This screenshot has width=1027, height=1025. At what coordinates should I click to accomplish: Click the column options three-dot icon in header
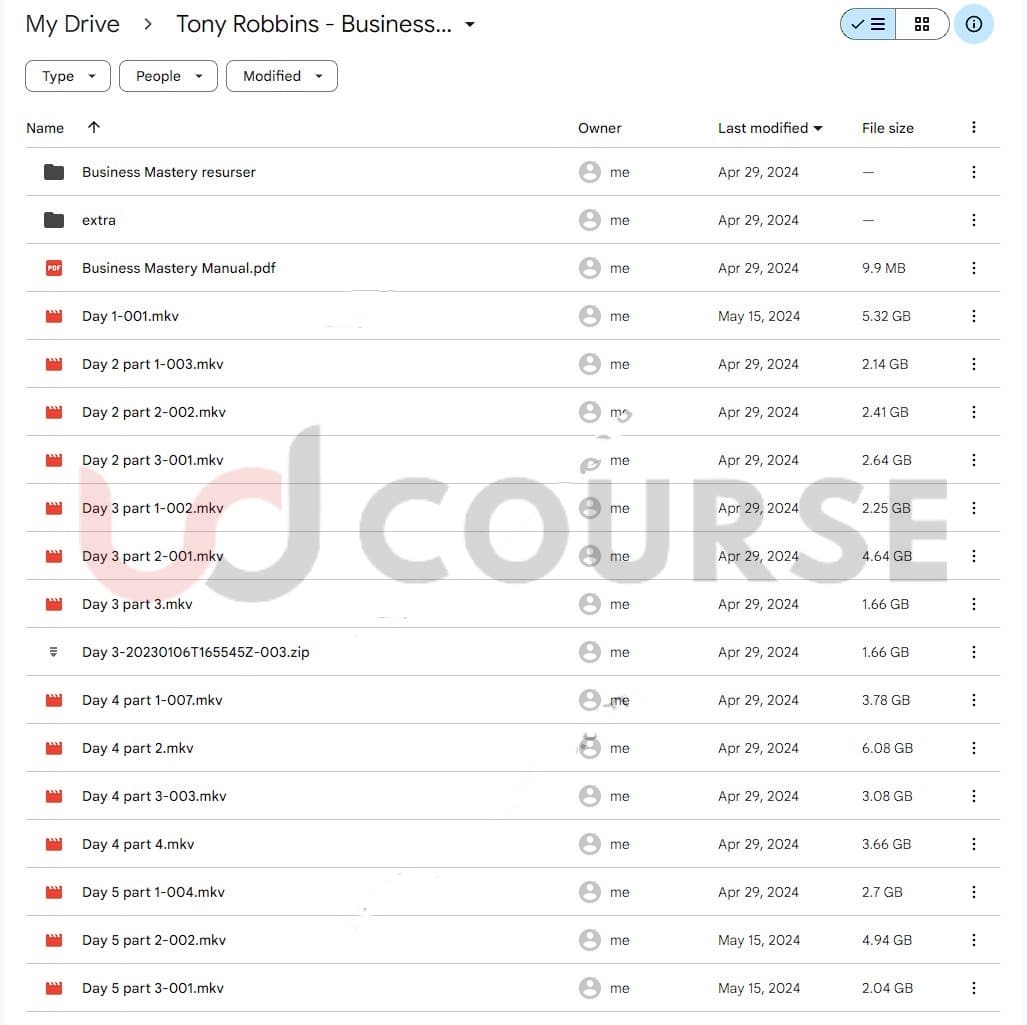point(973,128)
